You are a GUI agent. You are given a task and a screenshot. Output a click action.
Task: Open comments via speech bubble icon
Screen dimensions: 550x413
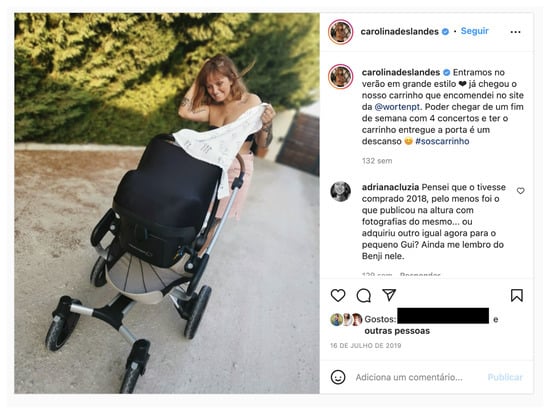tap(363, 295)
